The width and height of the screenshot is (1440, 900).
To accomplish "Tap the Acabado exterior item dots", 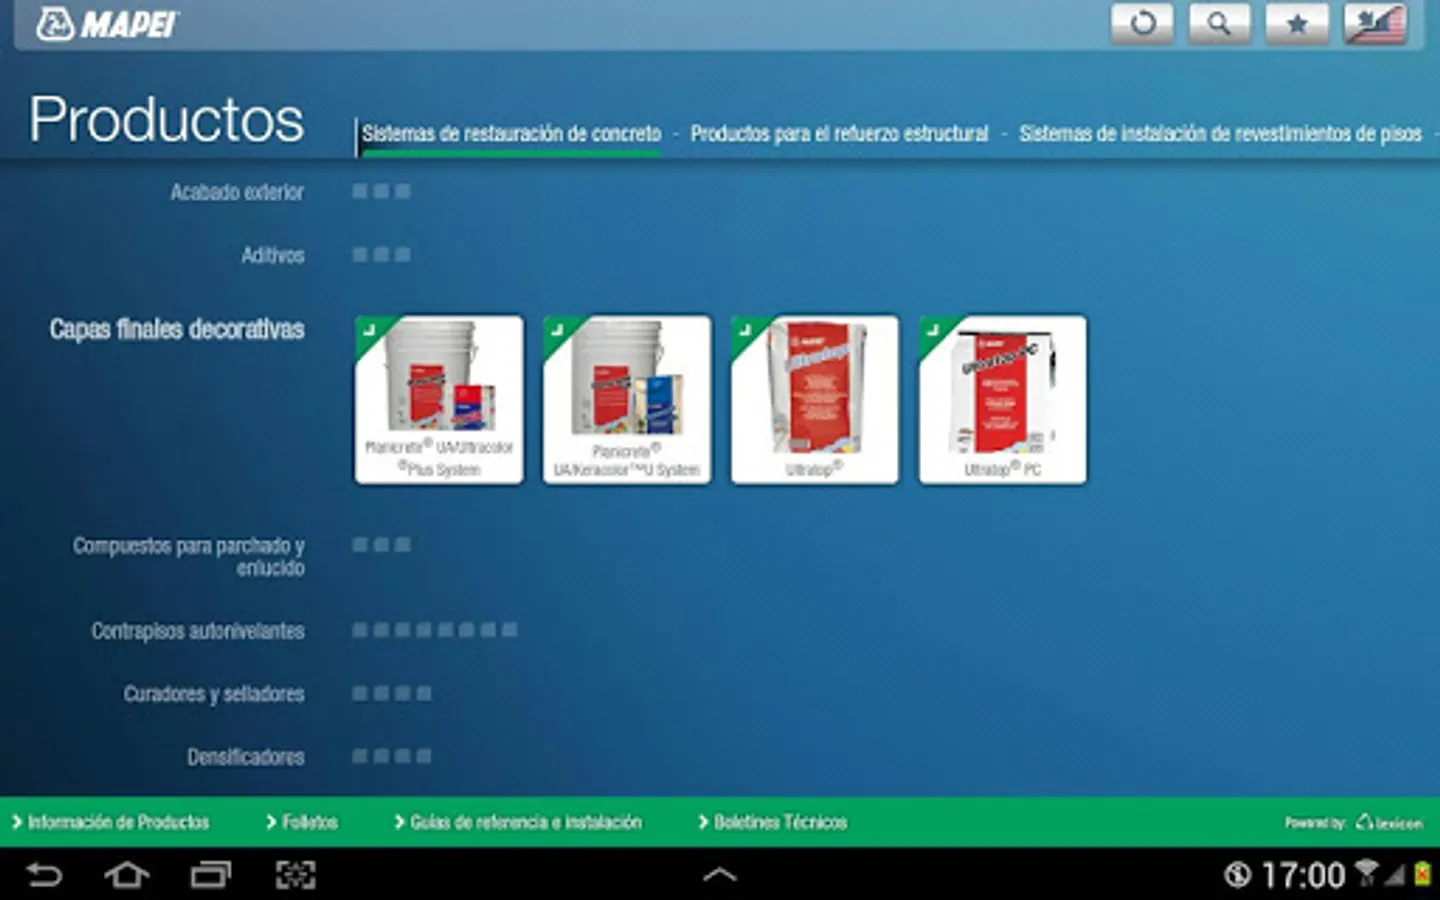I will [381, 191].
